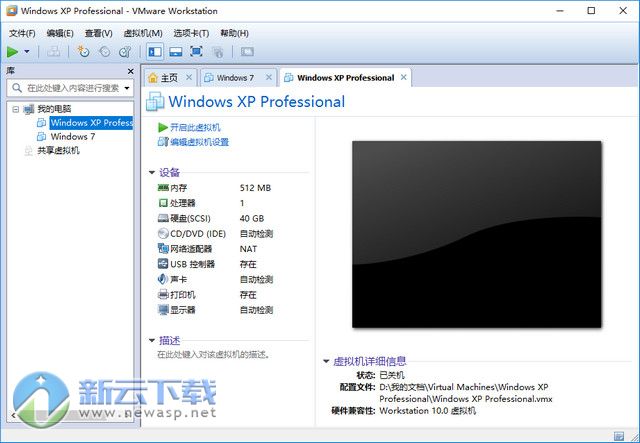
Task: Click the 内存 memory device icon
Action: click(163, 188)
